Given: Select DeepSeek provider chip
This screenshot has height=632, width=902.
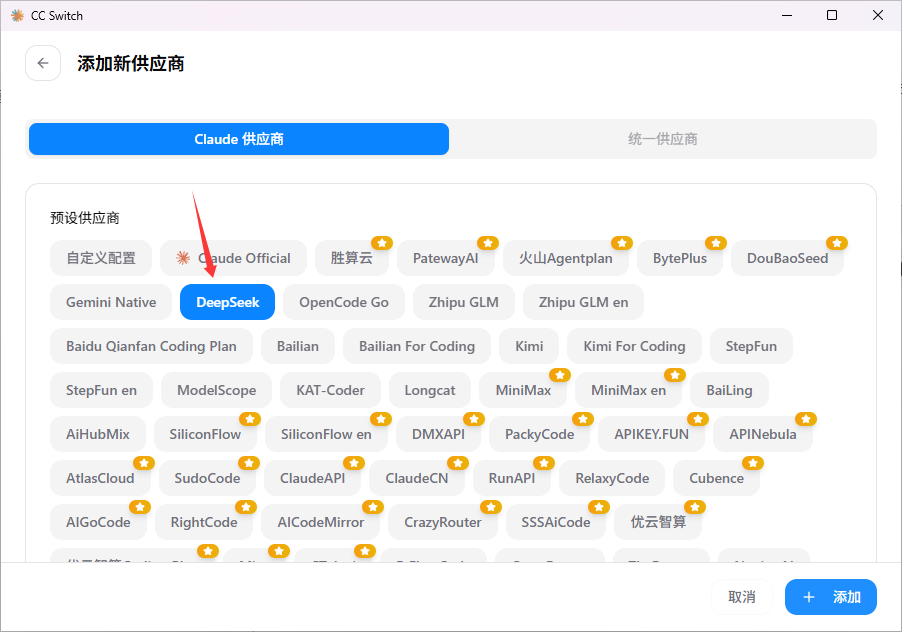Looking at the screenshot, I should (x=228, y=302).
